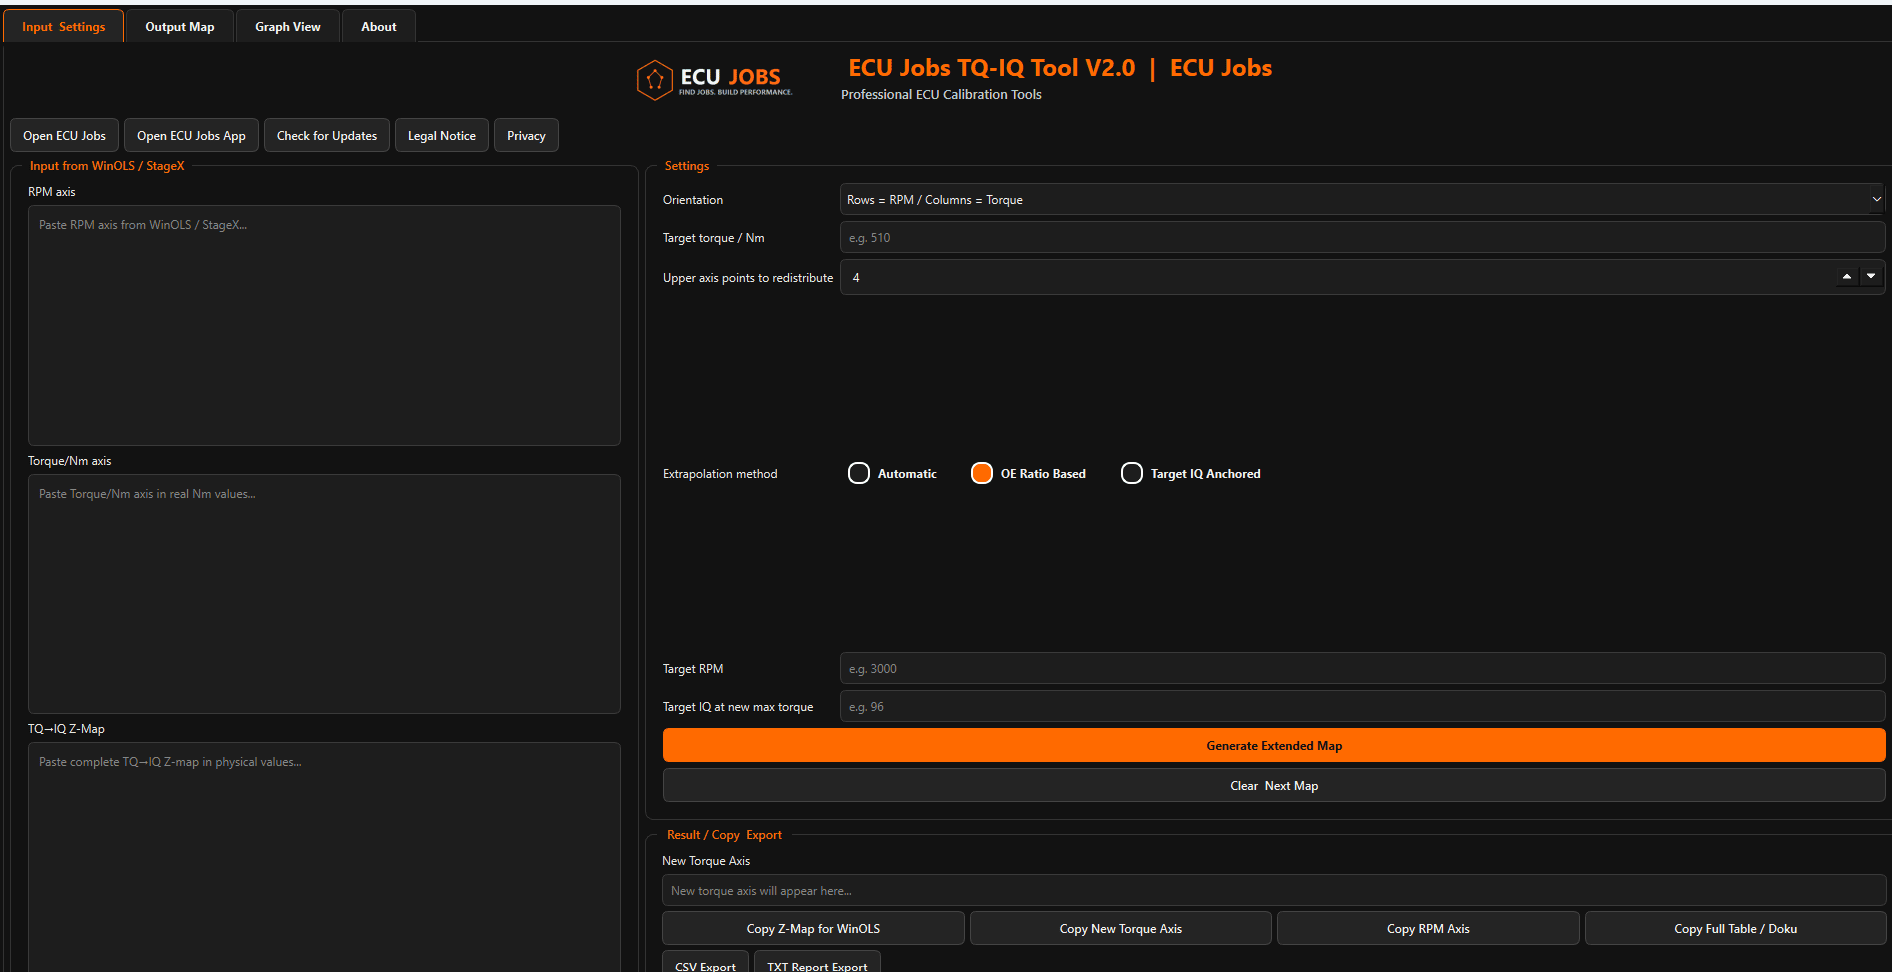Decrease upper axis points with down arrow
The width and height of the screenshot is (1892, 972).
pyautogui.click(x=1871, y=277)
